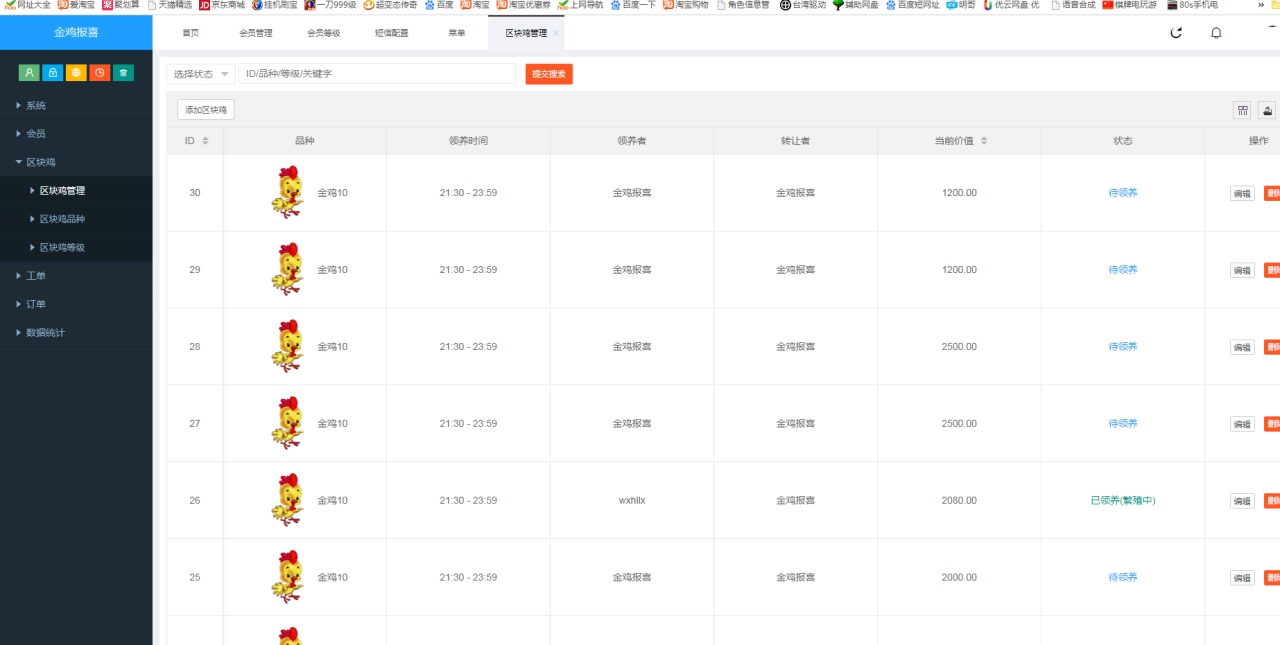Viewport: 1280px width, 645px height.
Task: Close the 区块鸡管理 tab
Action: [x=556, y=33]
